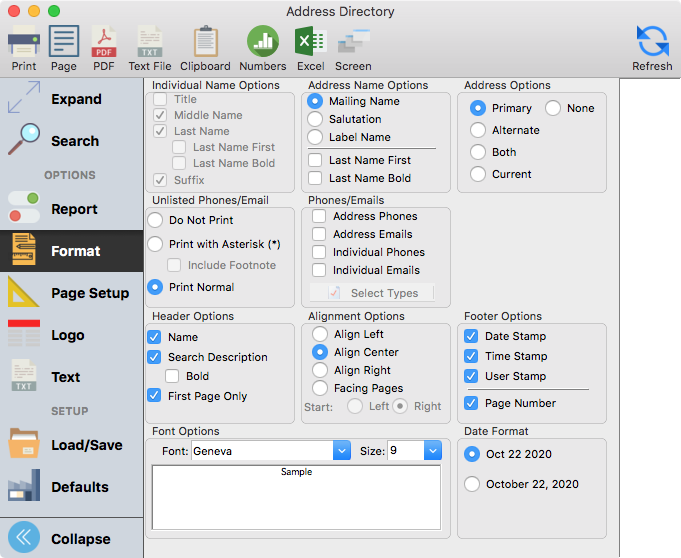The image size is (681, 558).
Task: Open Load/Save settings
Action: tap(71, 445)
